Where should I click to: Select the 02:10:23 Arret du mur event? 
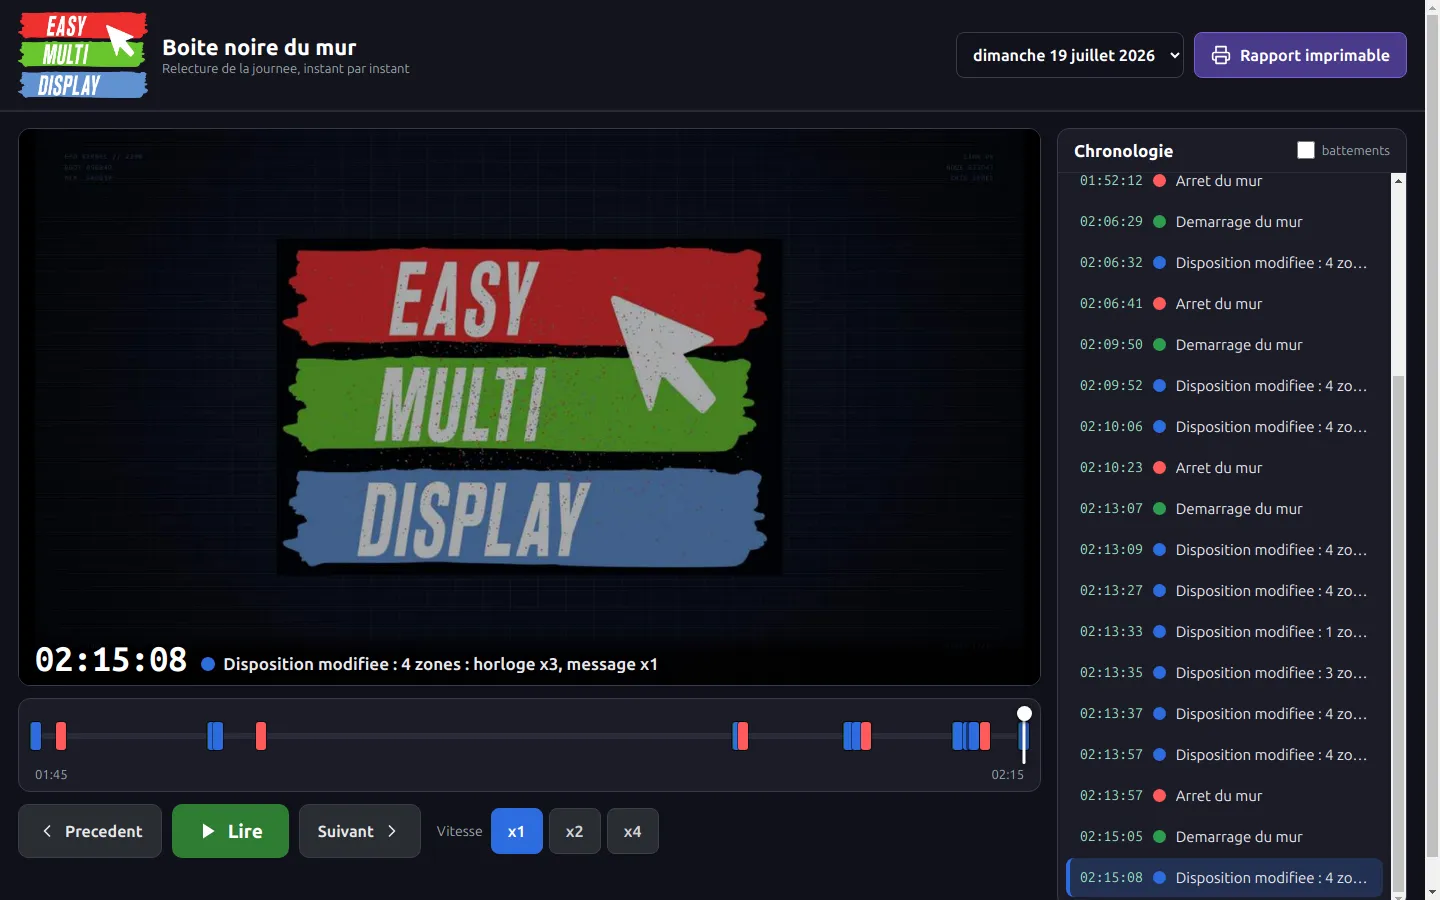coord(1224,468)
